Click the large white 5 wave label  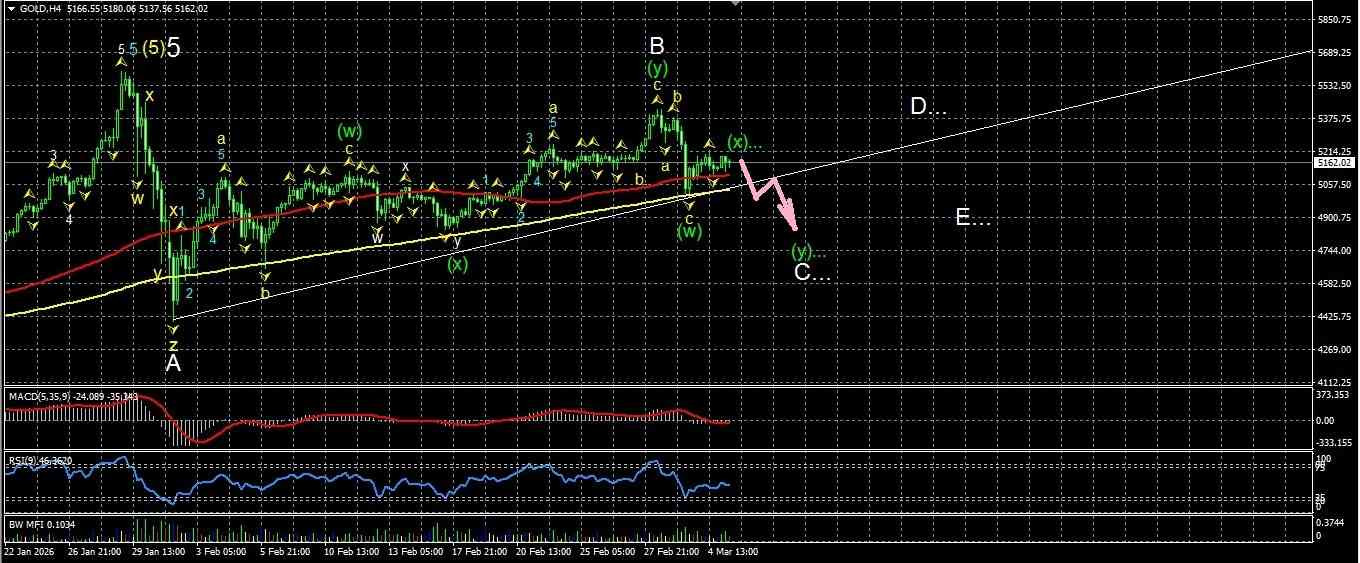click(174, 46)
